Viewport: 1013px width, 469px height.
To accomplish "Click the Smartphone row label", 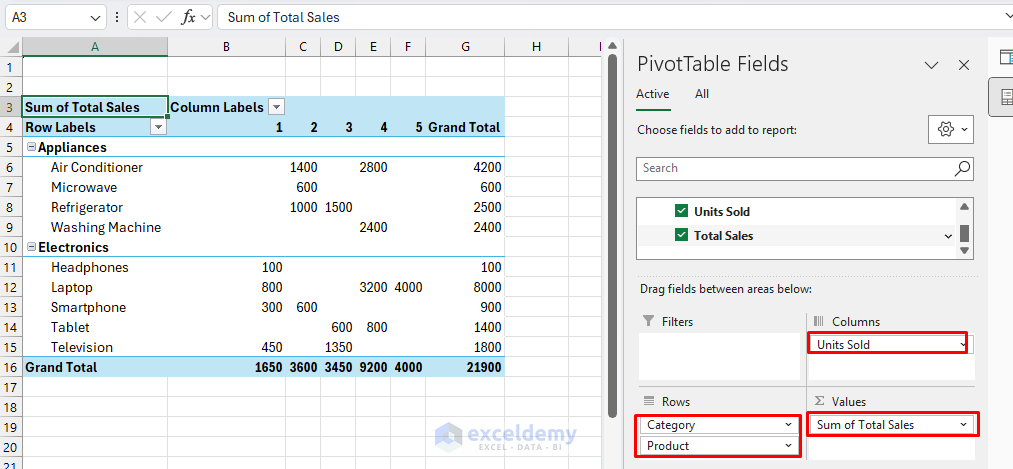I will pyautogui.click(x=89, y=307).
